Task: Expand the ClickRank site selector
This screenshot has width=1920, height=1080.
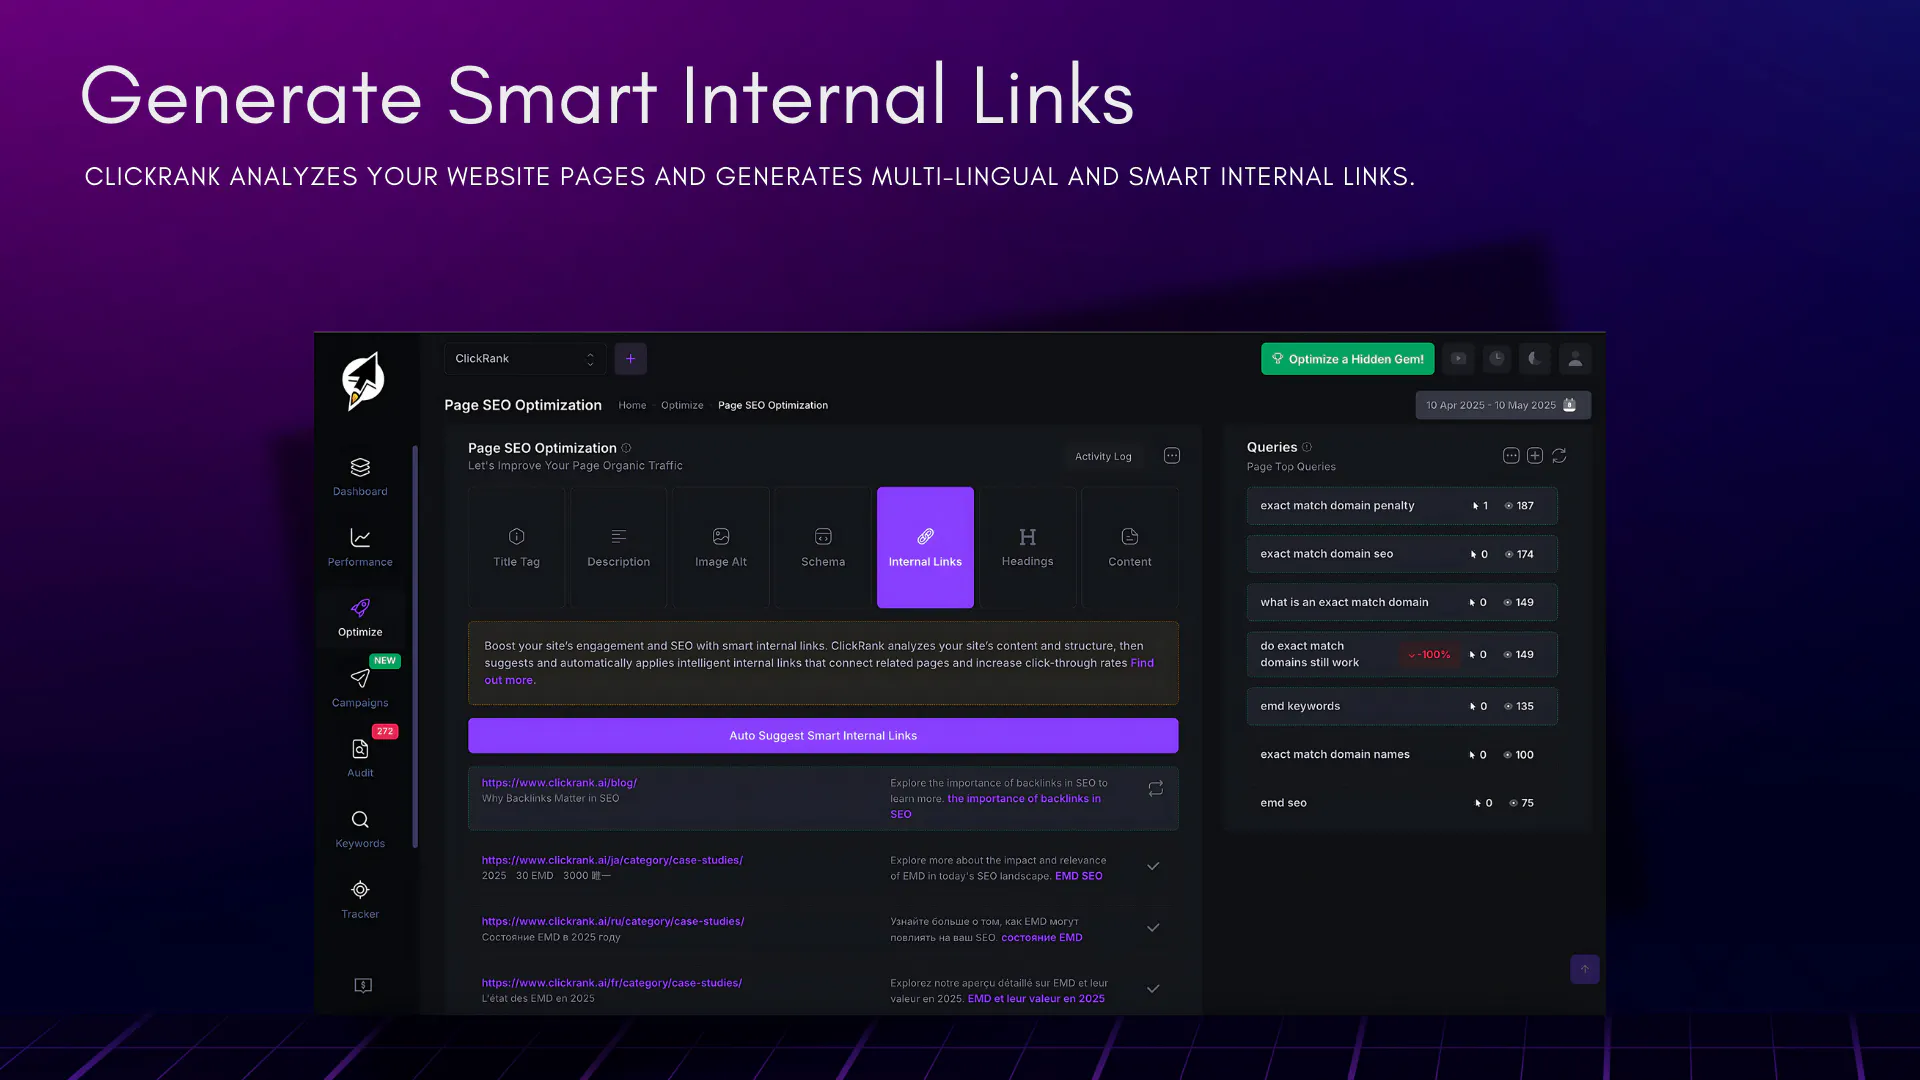Action: tap(525, 359)
